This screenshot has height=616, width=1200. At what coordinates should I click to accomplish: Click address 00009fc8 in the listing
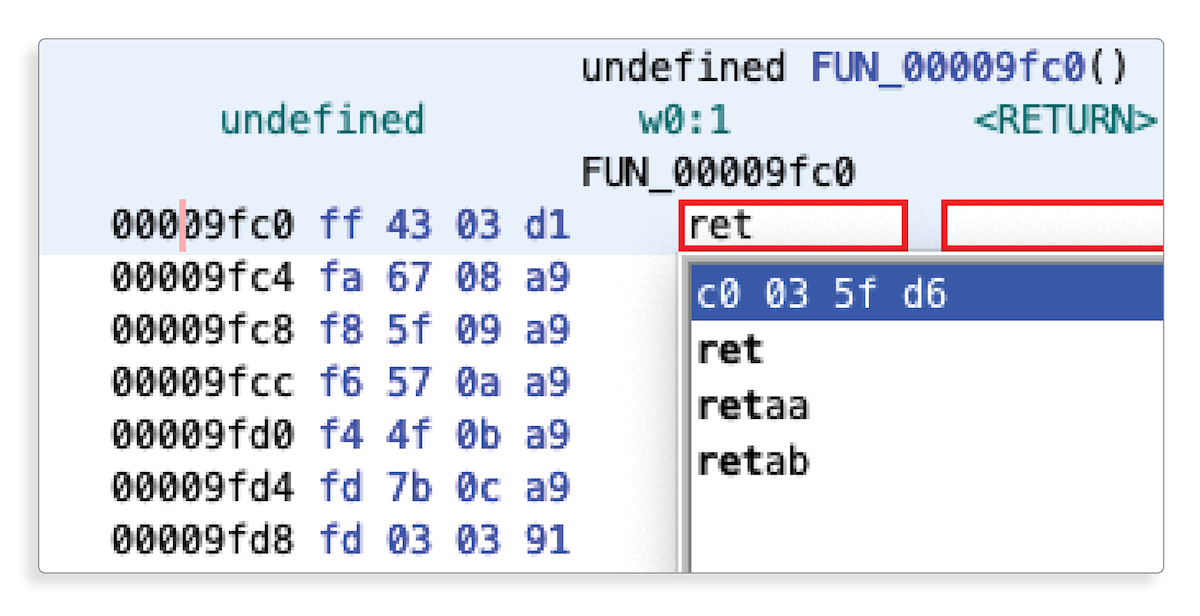(x=202, y=330)
